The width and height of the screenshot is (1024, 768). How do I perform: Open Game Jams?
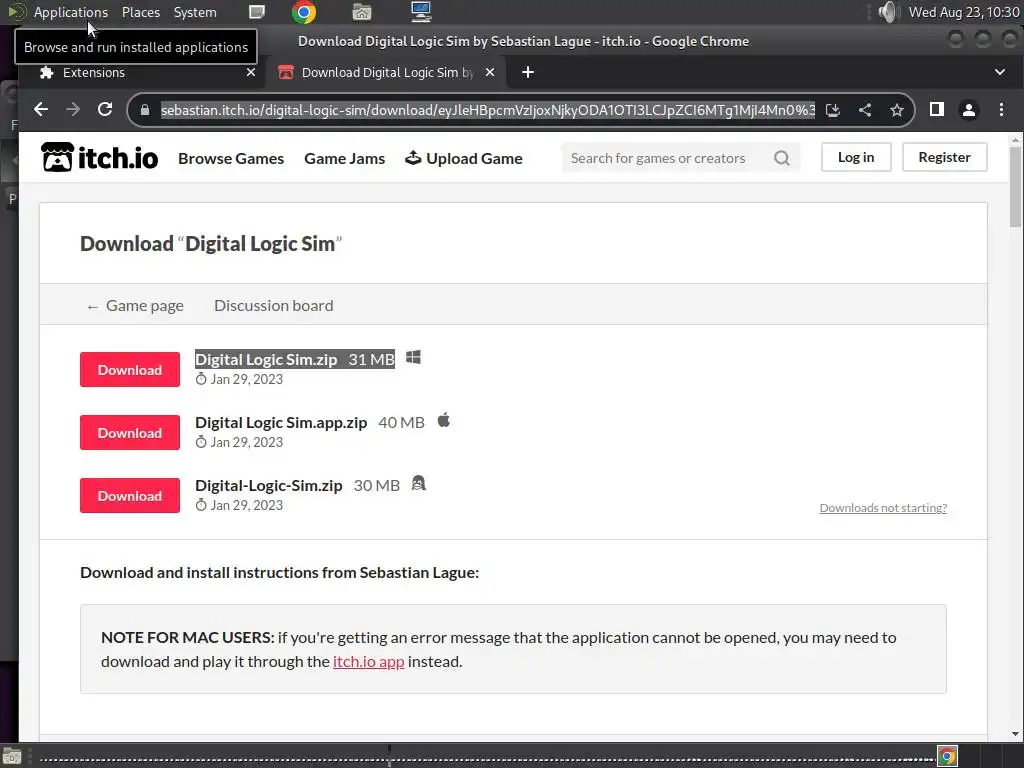coord(344,158)
